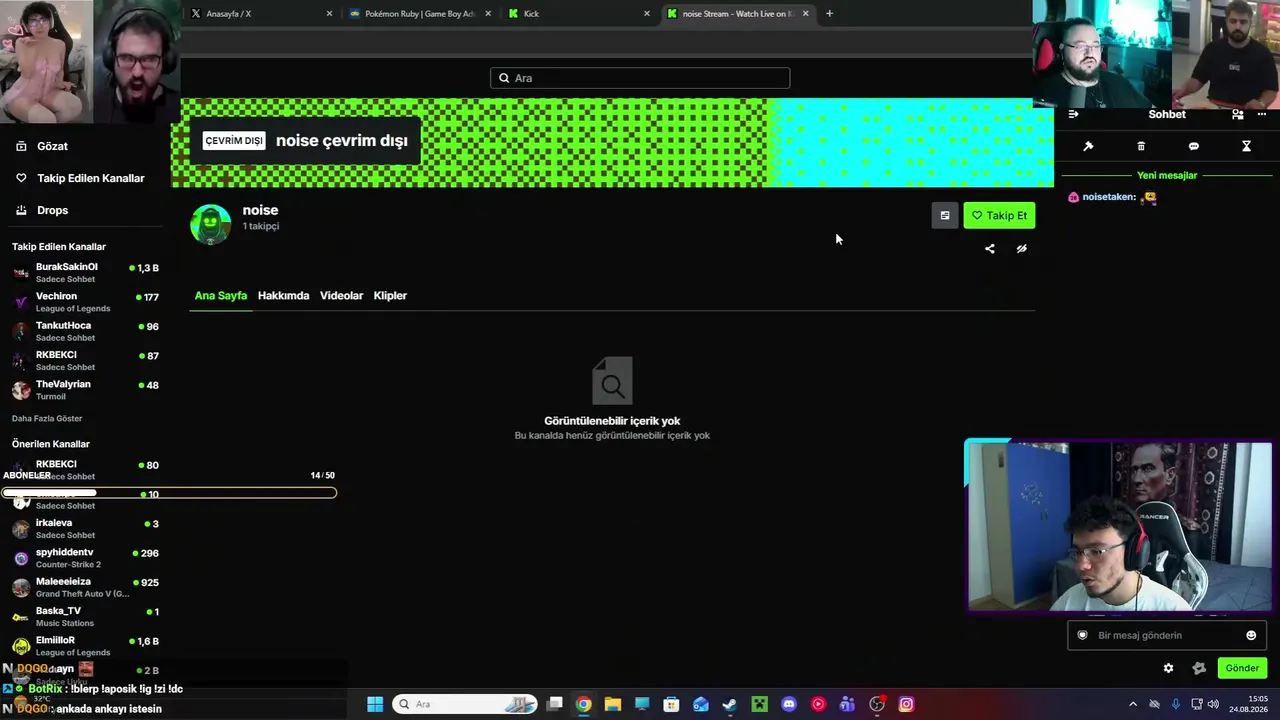Image resolution: width=1280 pixels, height=720 pixels.
Task: Select the Kick browser tab
Action: 578,14
